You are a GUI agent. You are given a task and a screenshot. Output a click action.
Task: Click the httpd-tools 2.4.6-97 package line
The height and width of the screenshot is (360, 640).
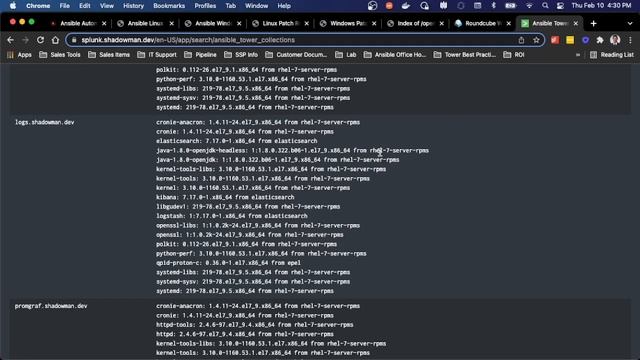[x=255, y=324]
